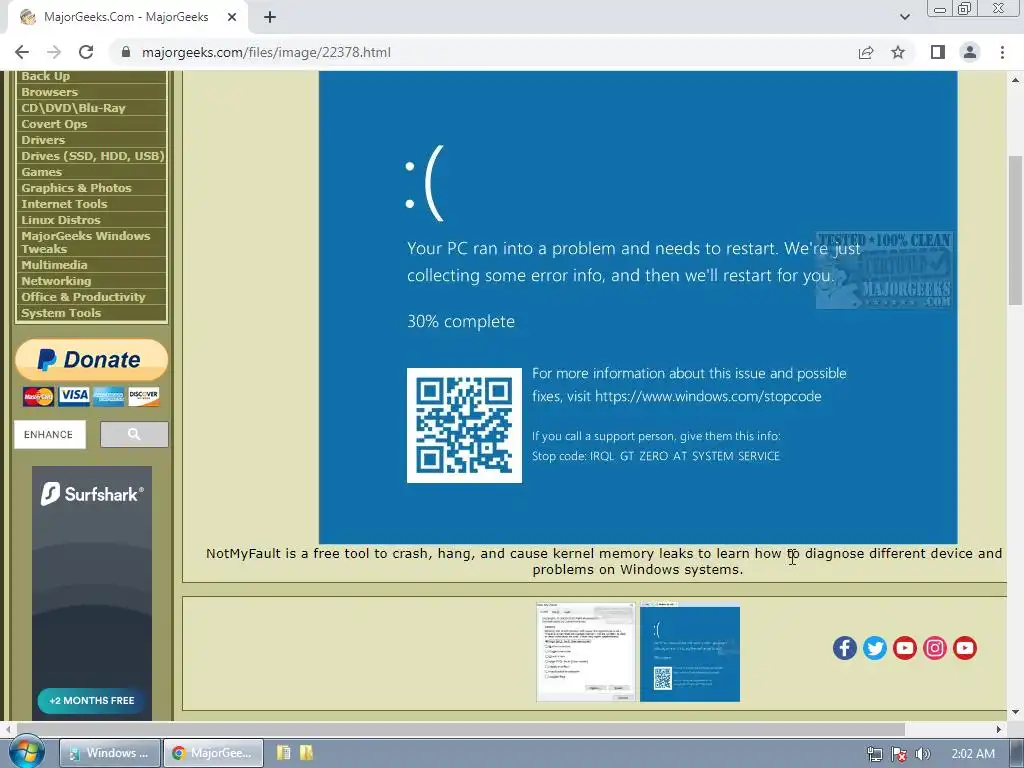The image size is (1024, 768).
Task: Switch to the Windows taskbar button
Action: (110, 753)
